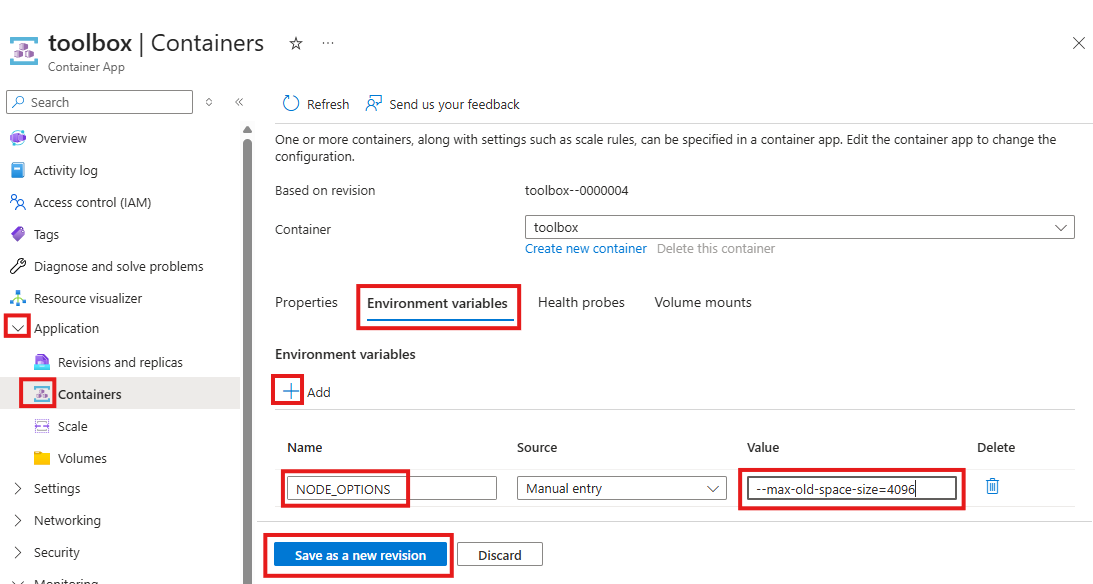
Task: Favorite this page with the star icon
Action: 295,43
